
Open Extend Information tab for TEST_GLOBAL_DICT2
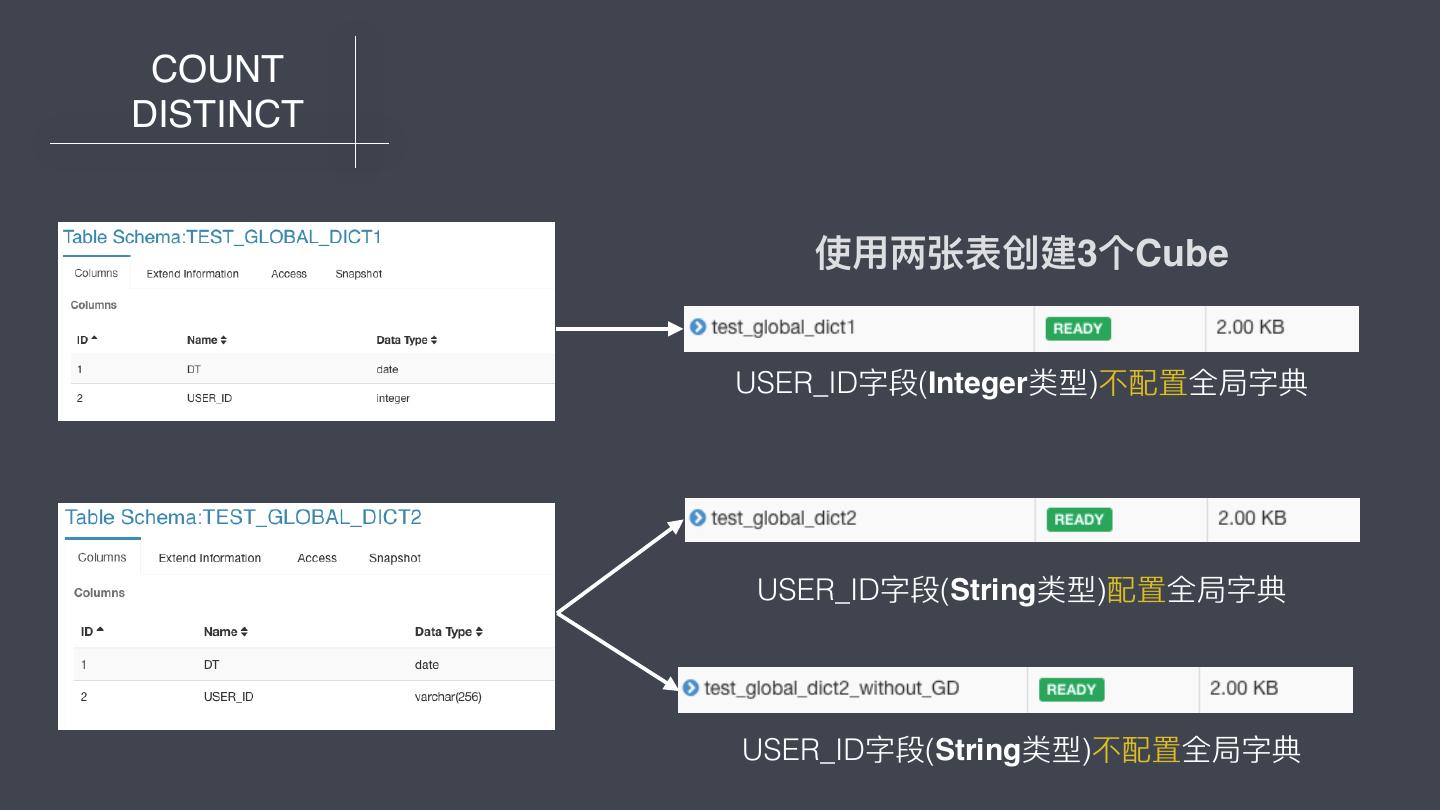(209, 558)
